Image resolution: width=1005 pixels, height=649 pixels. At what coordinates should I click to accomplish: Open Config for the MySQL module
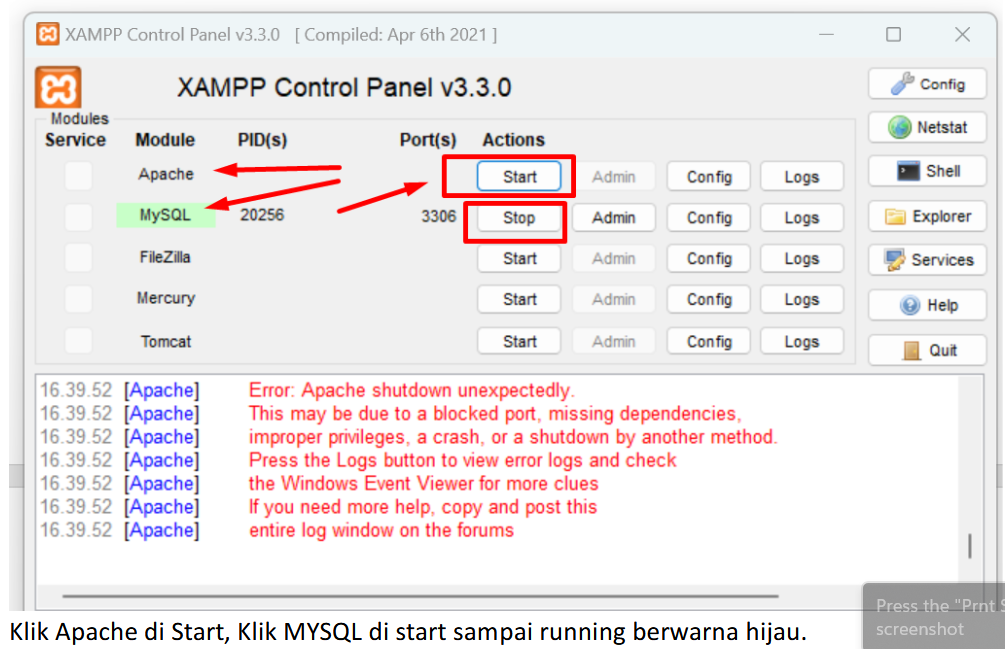click(709, 218)
